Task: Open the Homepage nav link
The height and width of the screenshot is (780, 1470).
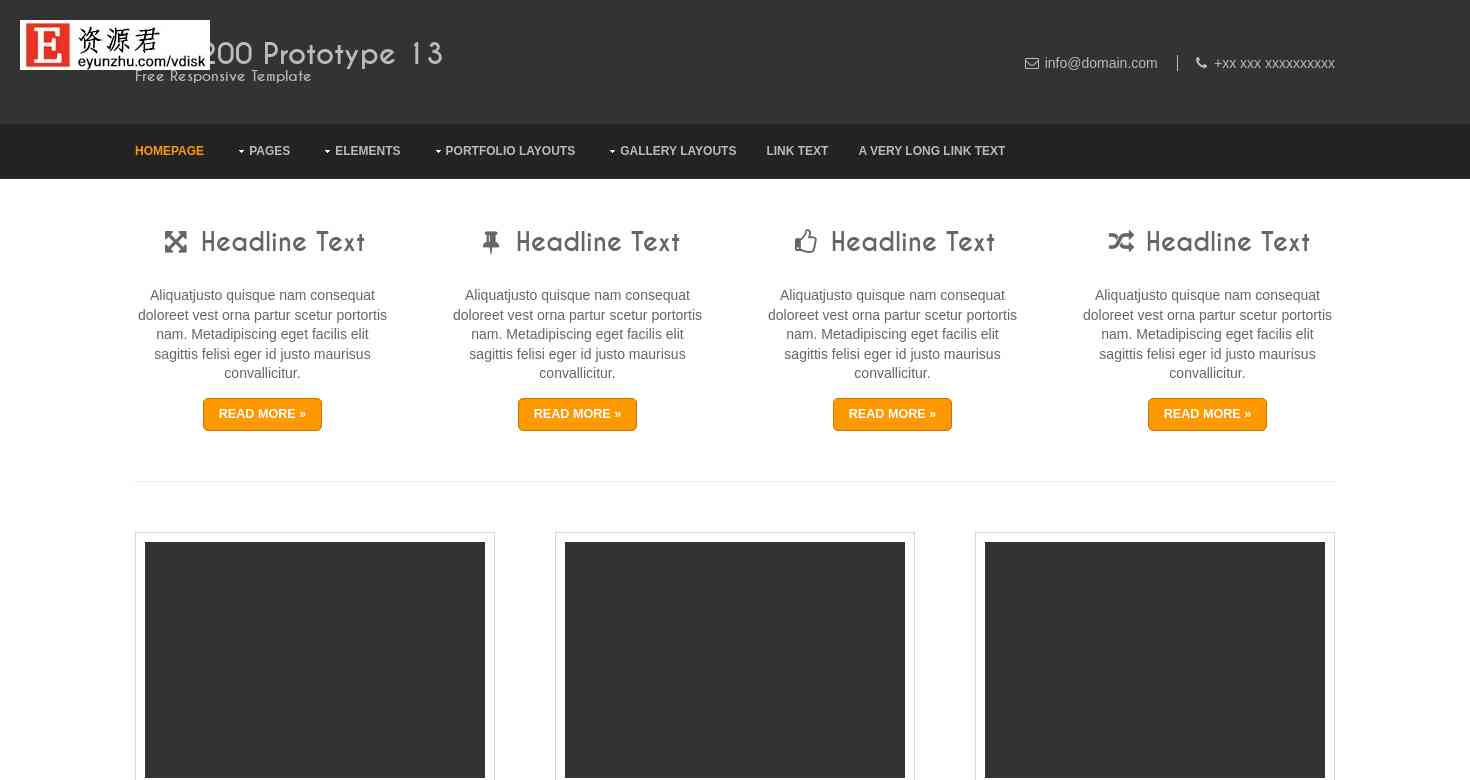Action: (x=169, y=151)
